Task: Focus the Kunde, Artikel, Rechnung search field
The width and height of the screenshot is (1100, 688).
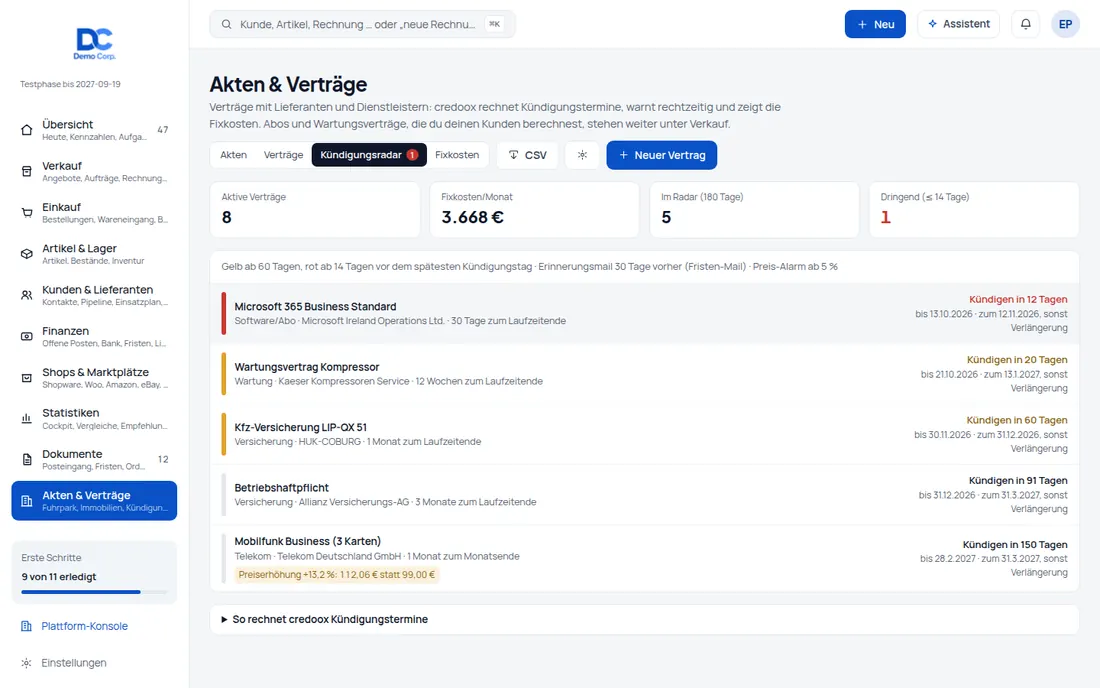Action: click(x=362, y=24)
